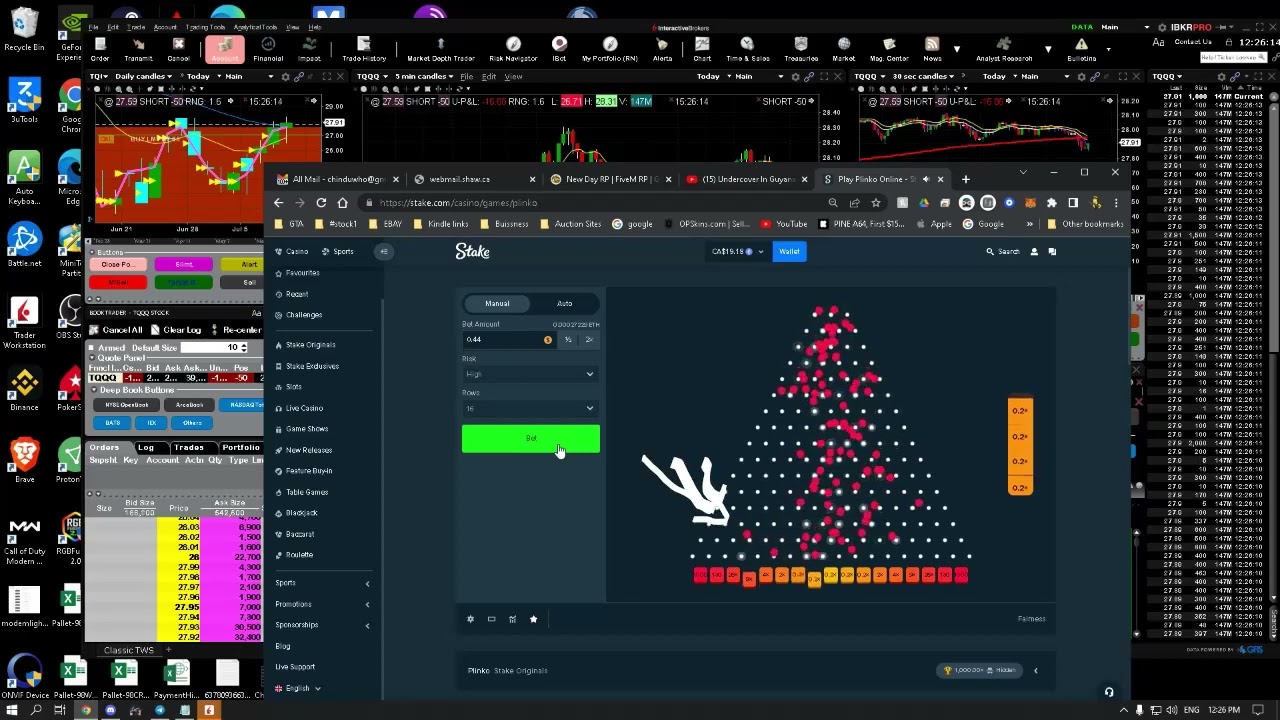
Task: Open live stats chart icon under game
Action: tap(512, 619)
